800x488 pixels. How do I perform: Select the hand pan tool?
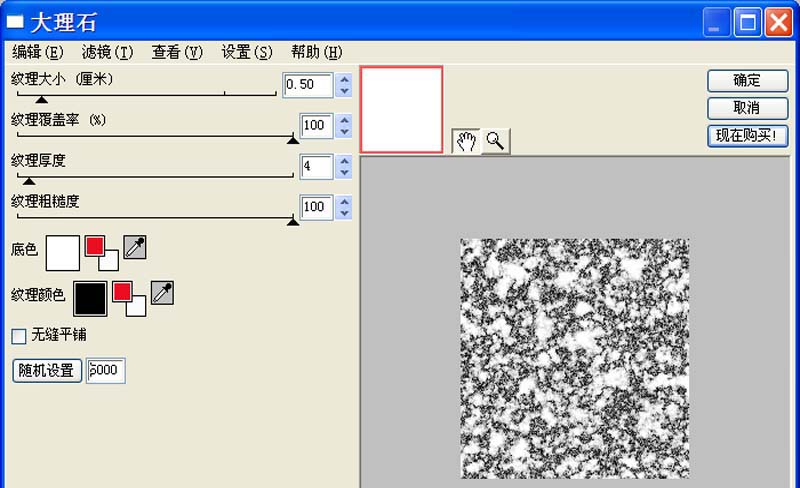466,141
